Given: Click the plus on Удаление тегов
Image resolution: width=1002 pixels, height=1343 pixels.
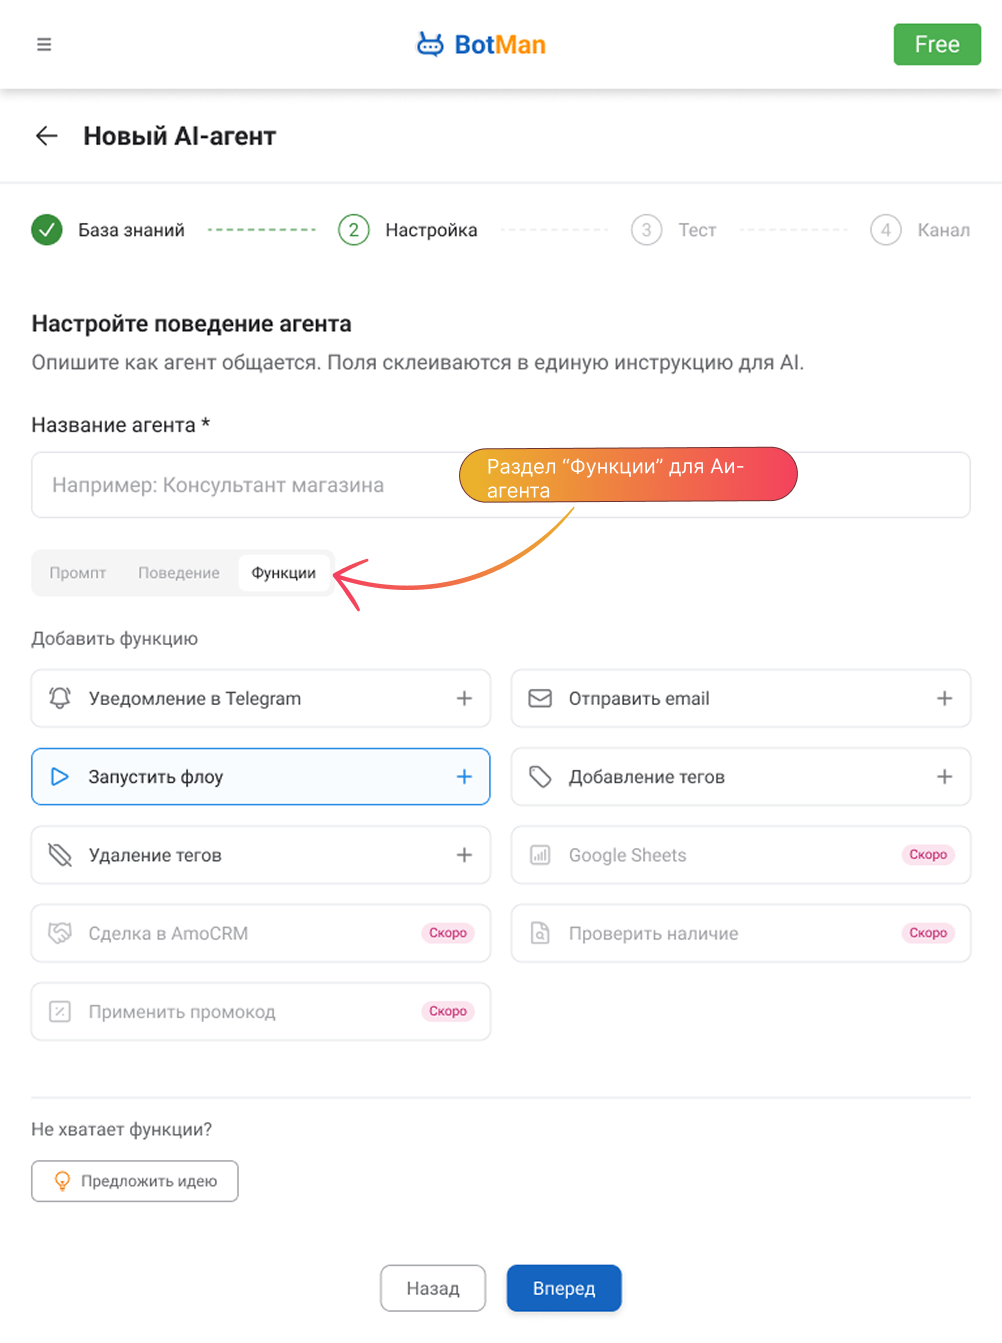Looking at the screenshot, I should click(x=464, y=855).
